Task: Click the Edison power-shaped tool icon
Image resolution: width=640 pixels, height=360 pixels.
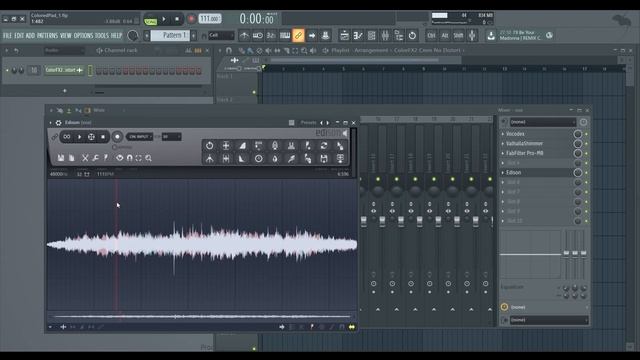Action: click(x=209, y=146)
